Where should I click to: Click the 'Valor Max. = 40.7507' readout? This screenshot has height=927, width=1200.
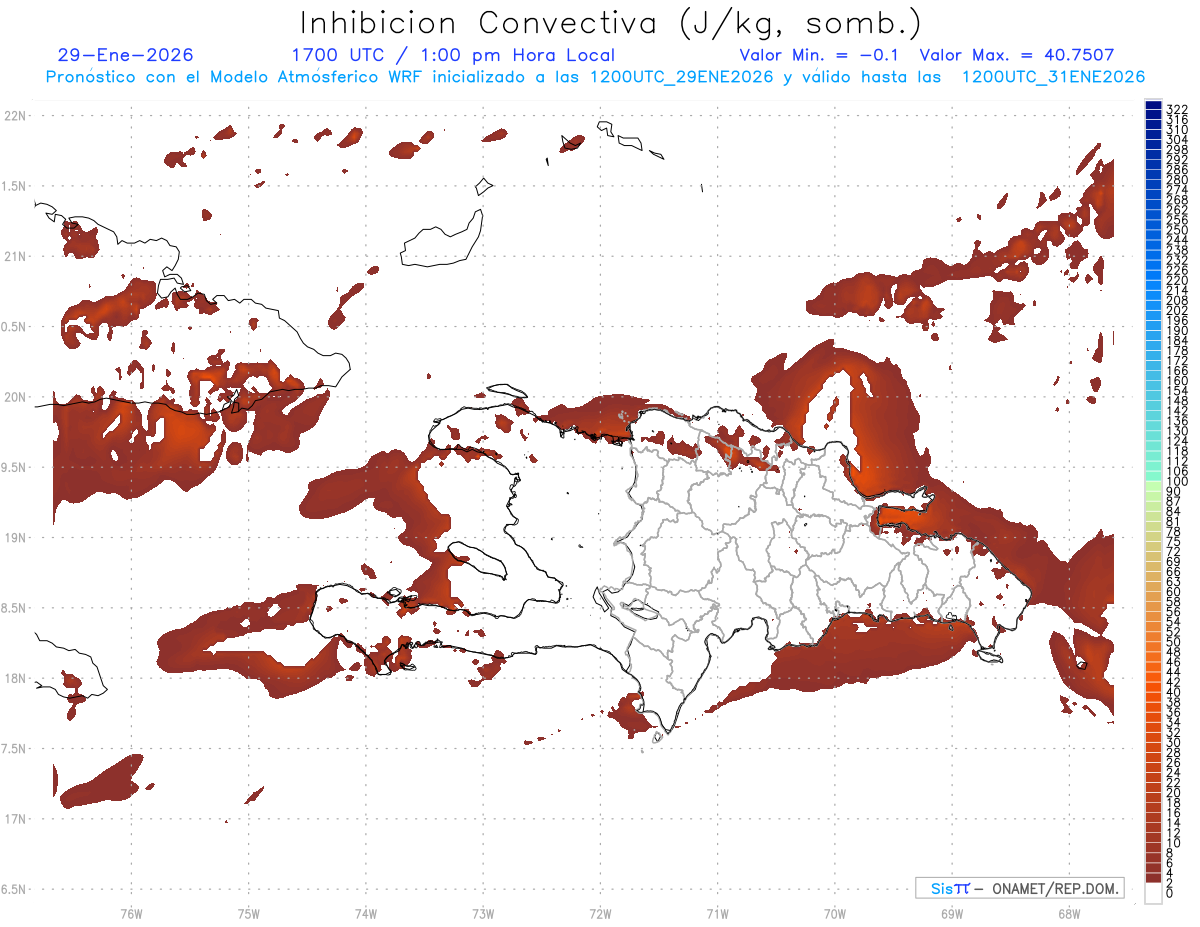tap(1017, 55)
